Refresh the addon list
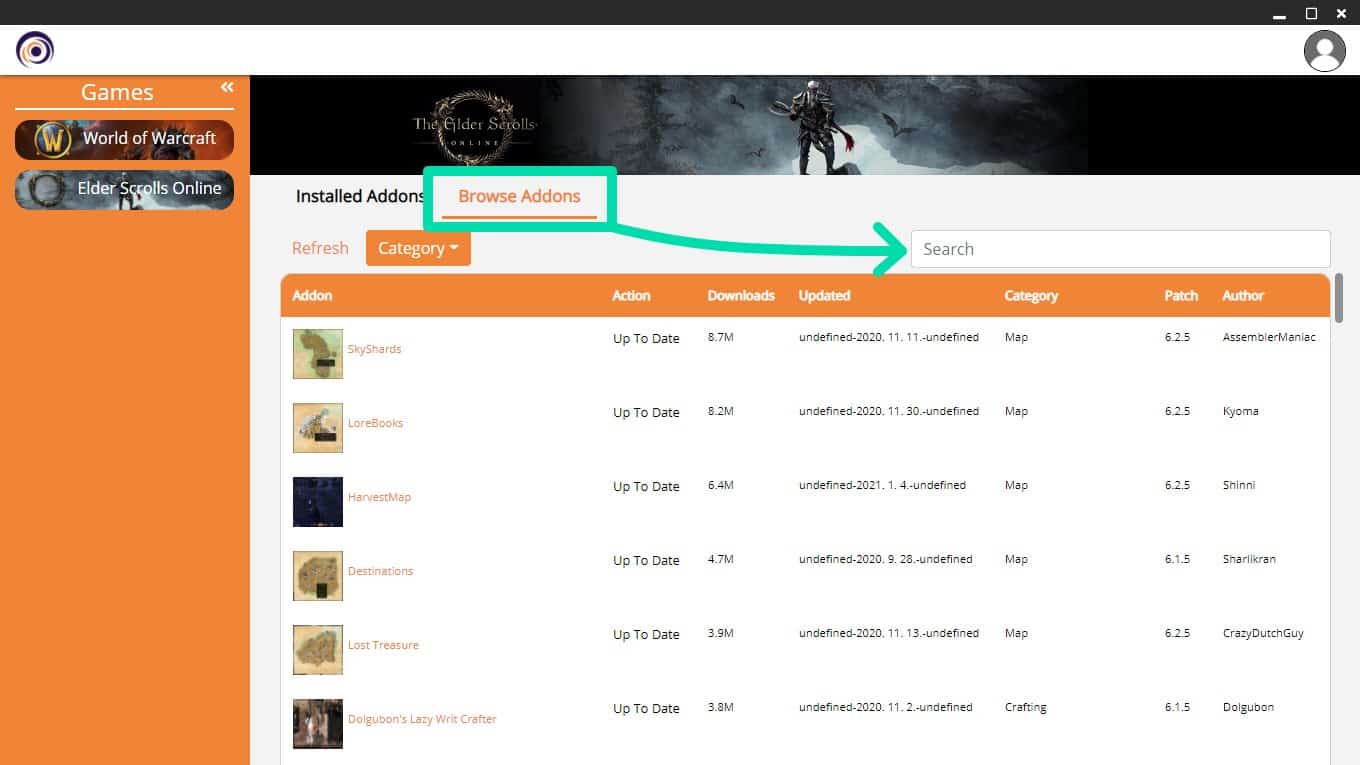1360x765 pixels. tap(320, 248)
